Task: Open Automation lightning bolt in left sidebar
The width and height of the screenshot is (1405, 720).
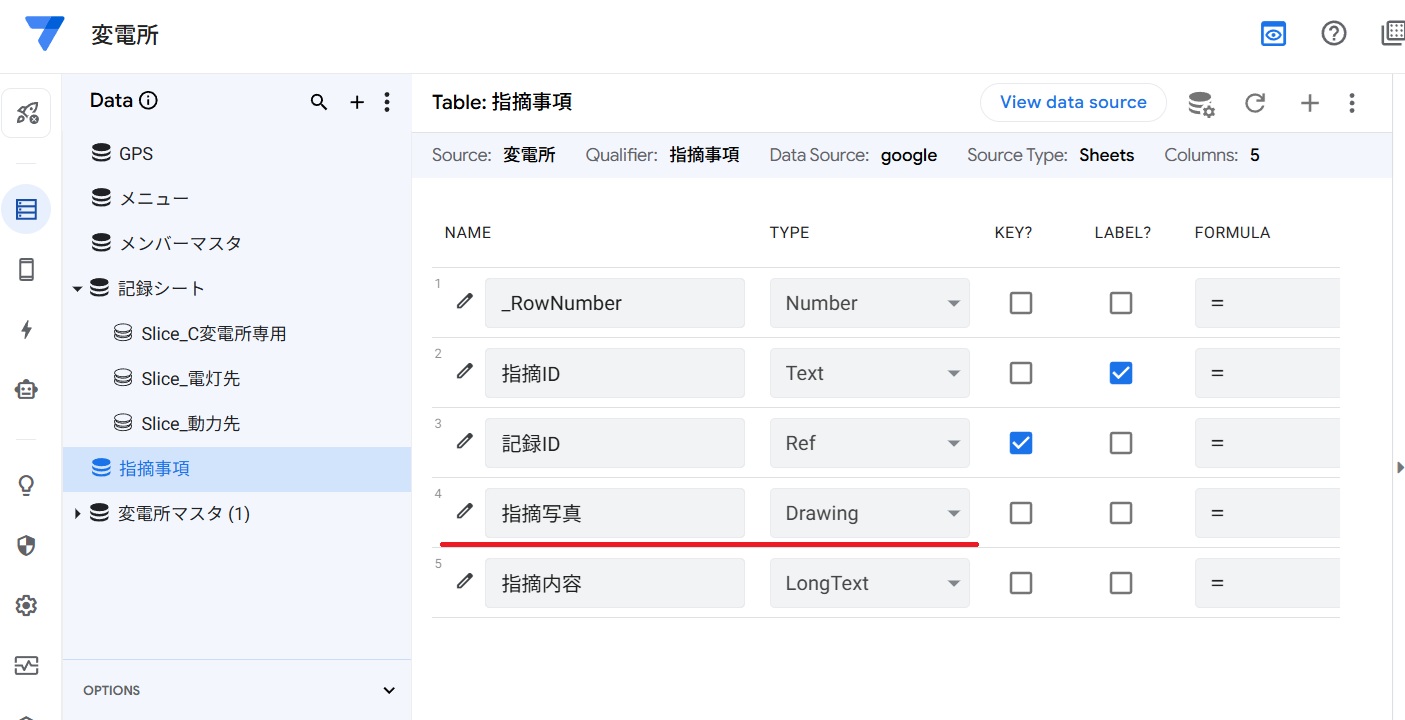Action: tap(27, 330)
